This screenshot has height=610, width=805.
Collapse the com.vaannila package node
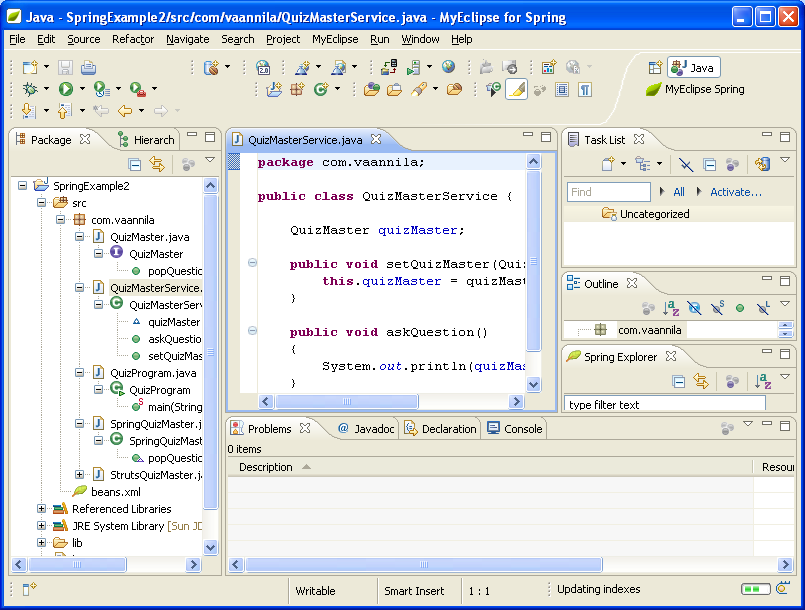(61, 219)
